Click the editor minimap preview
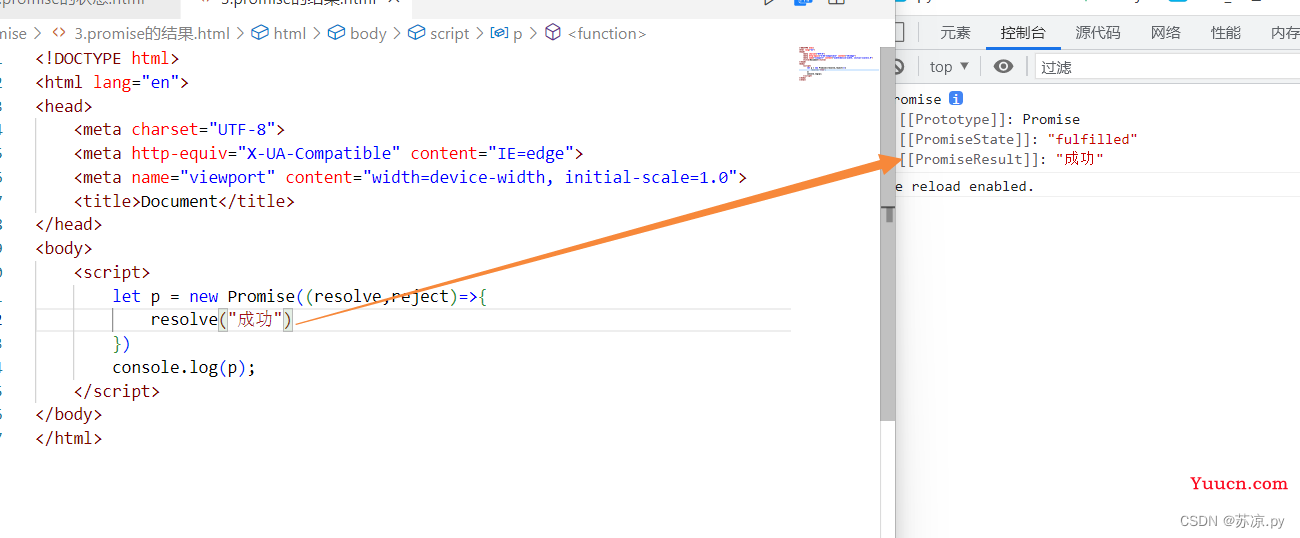 837,65
